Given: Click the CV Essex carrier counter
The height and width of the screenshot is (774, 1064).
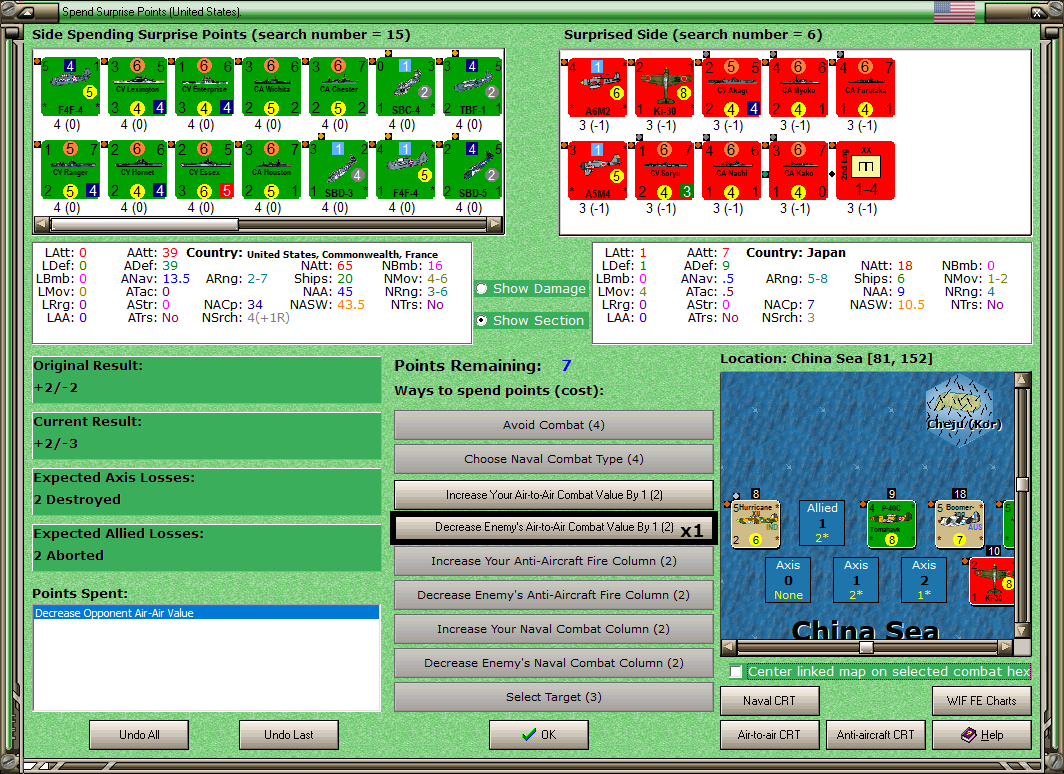Looking at the screenshot, I should [x=204, y=170].
